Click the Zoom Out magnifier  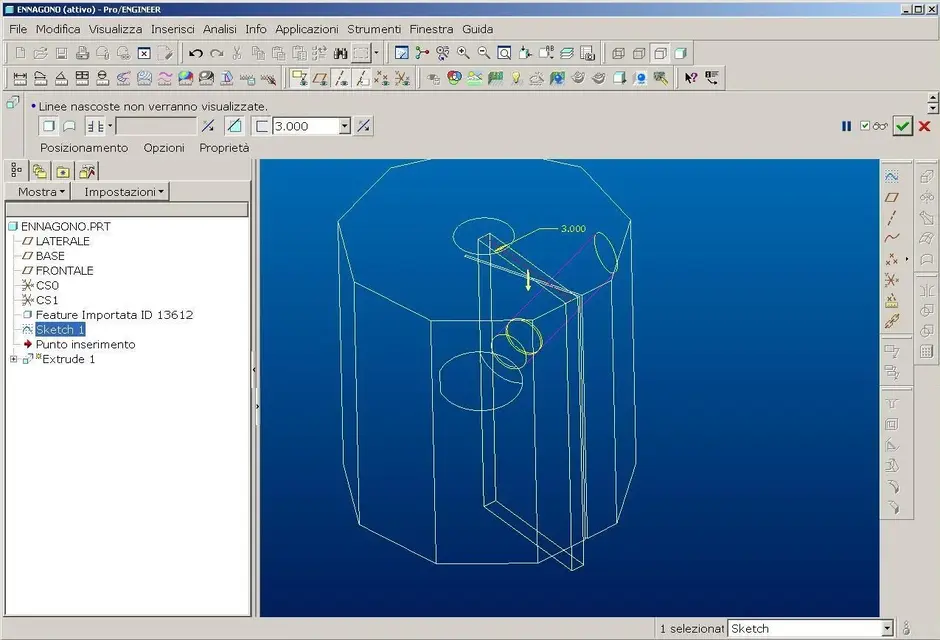pos(484,53)
